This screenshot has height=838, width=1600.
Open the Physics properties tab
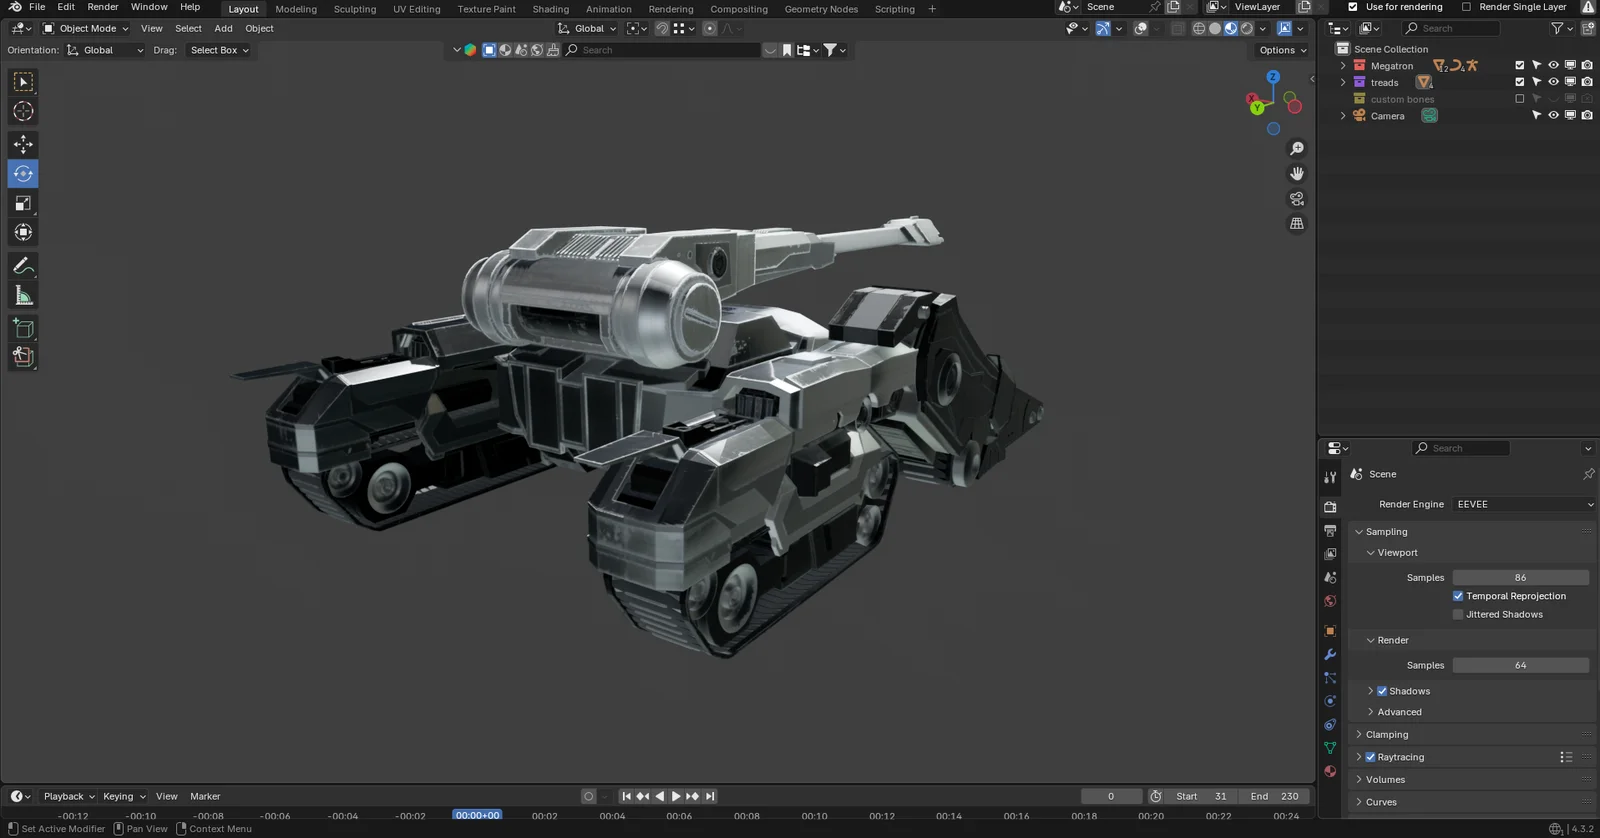coord(1330,701)
